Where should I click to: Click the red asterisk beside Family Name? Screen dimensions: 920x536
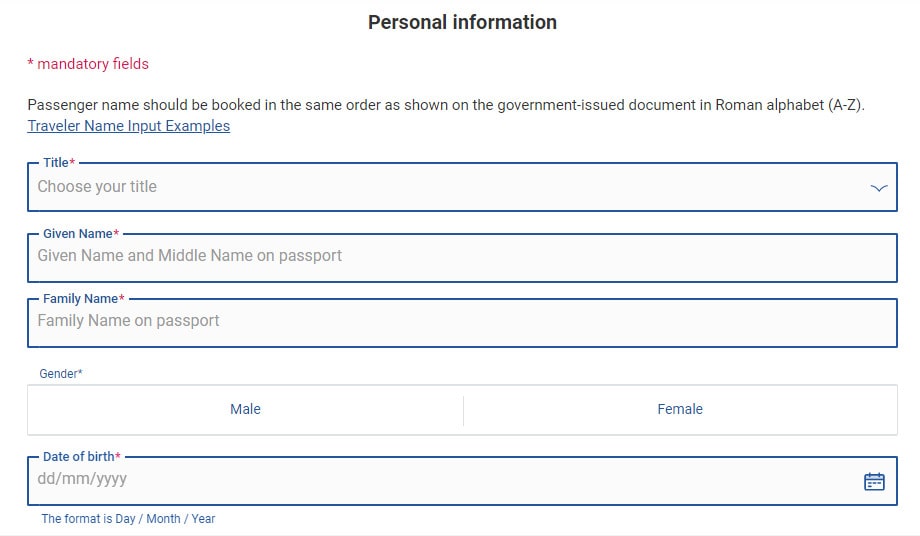122,298
